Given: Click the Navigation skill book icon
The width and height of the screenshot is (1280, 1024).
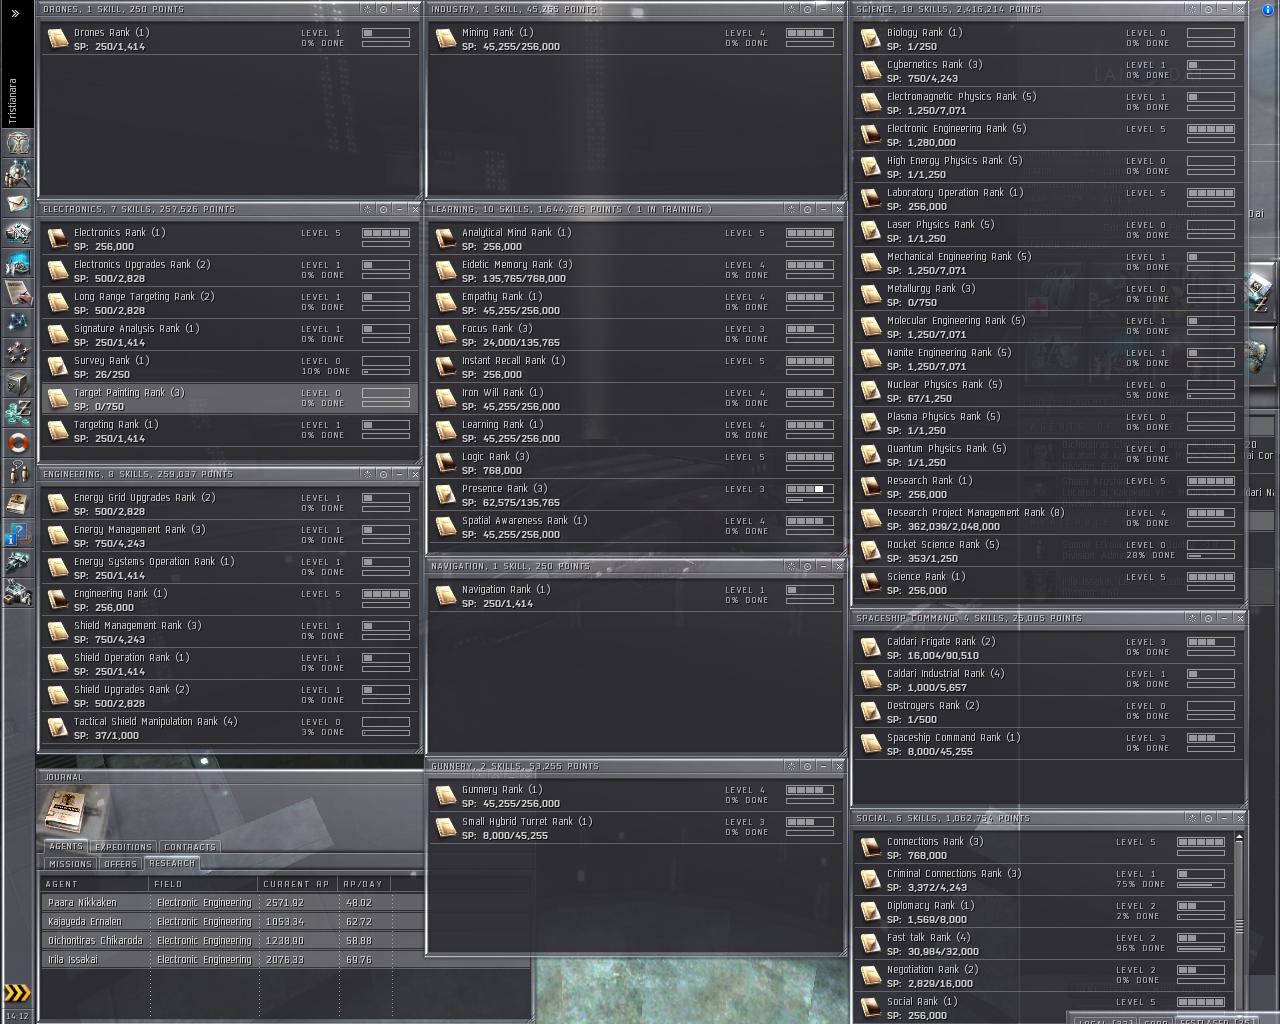Looking at the screenshot, I should (x=446, y=596).
